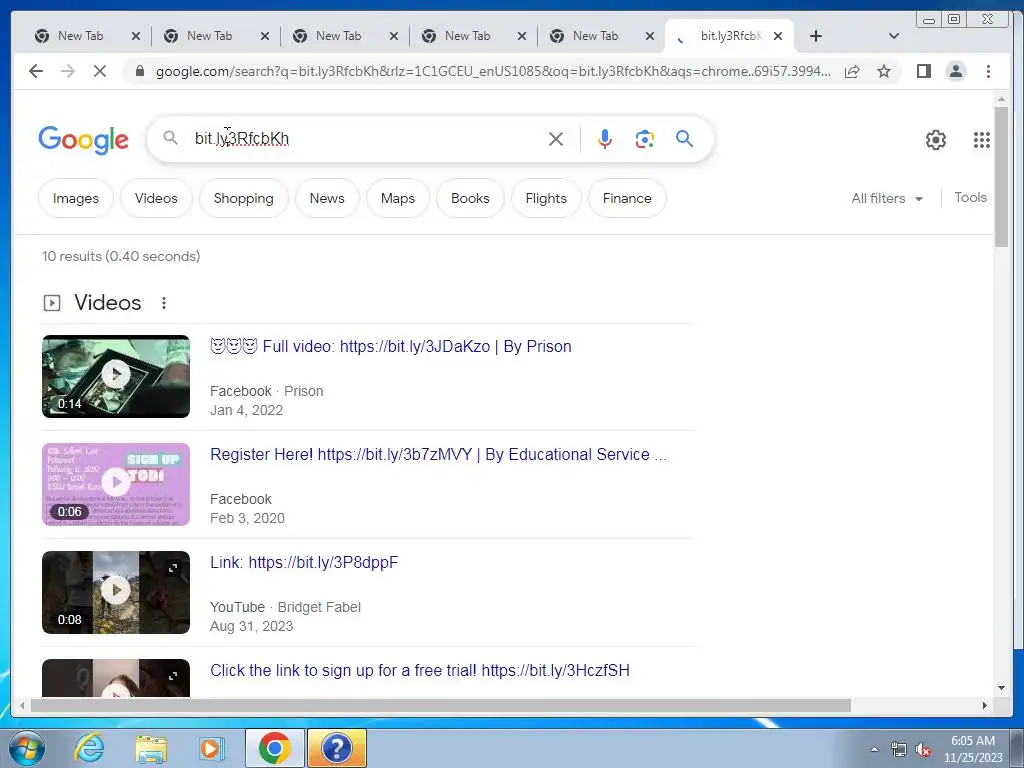Stop loading the page
Image resolution: width=1024 pixels, height=768 pixels.
coord(99,71)
